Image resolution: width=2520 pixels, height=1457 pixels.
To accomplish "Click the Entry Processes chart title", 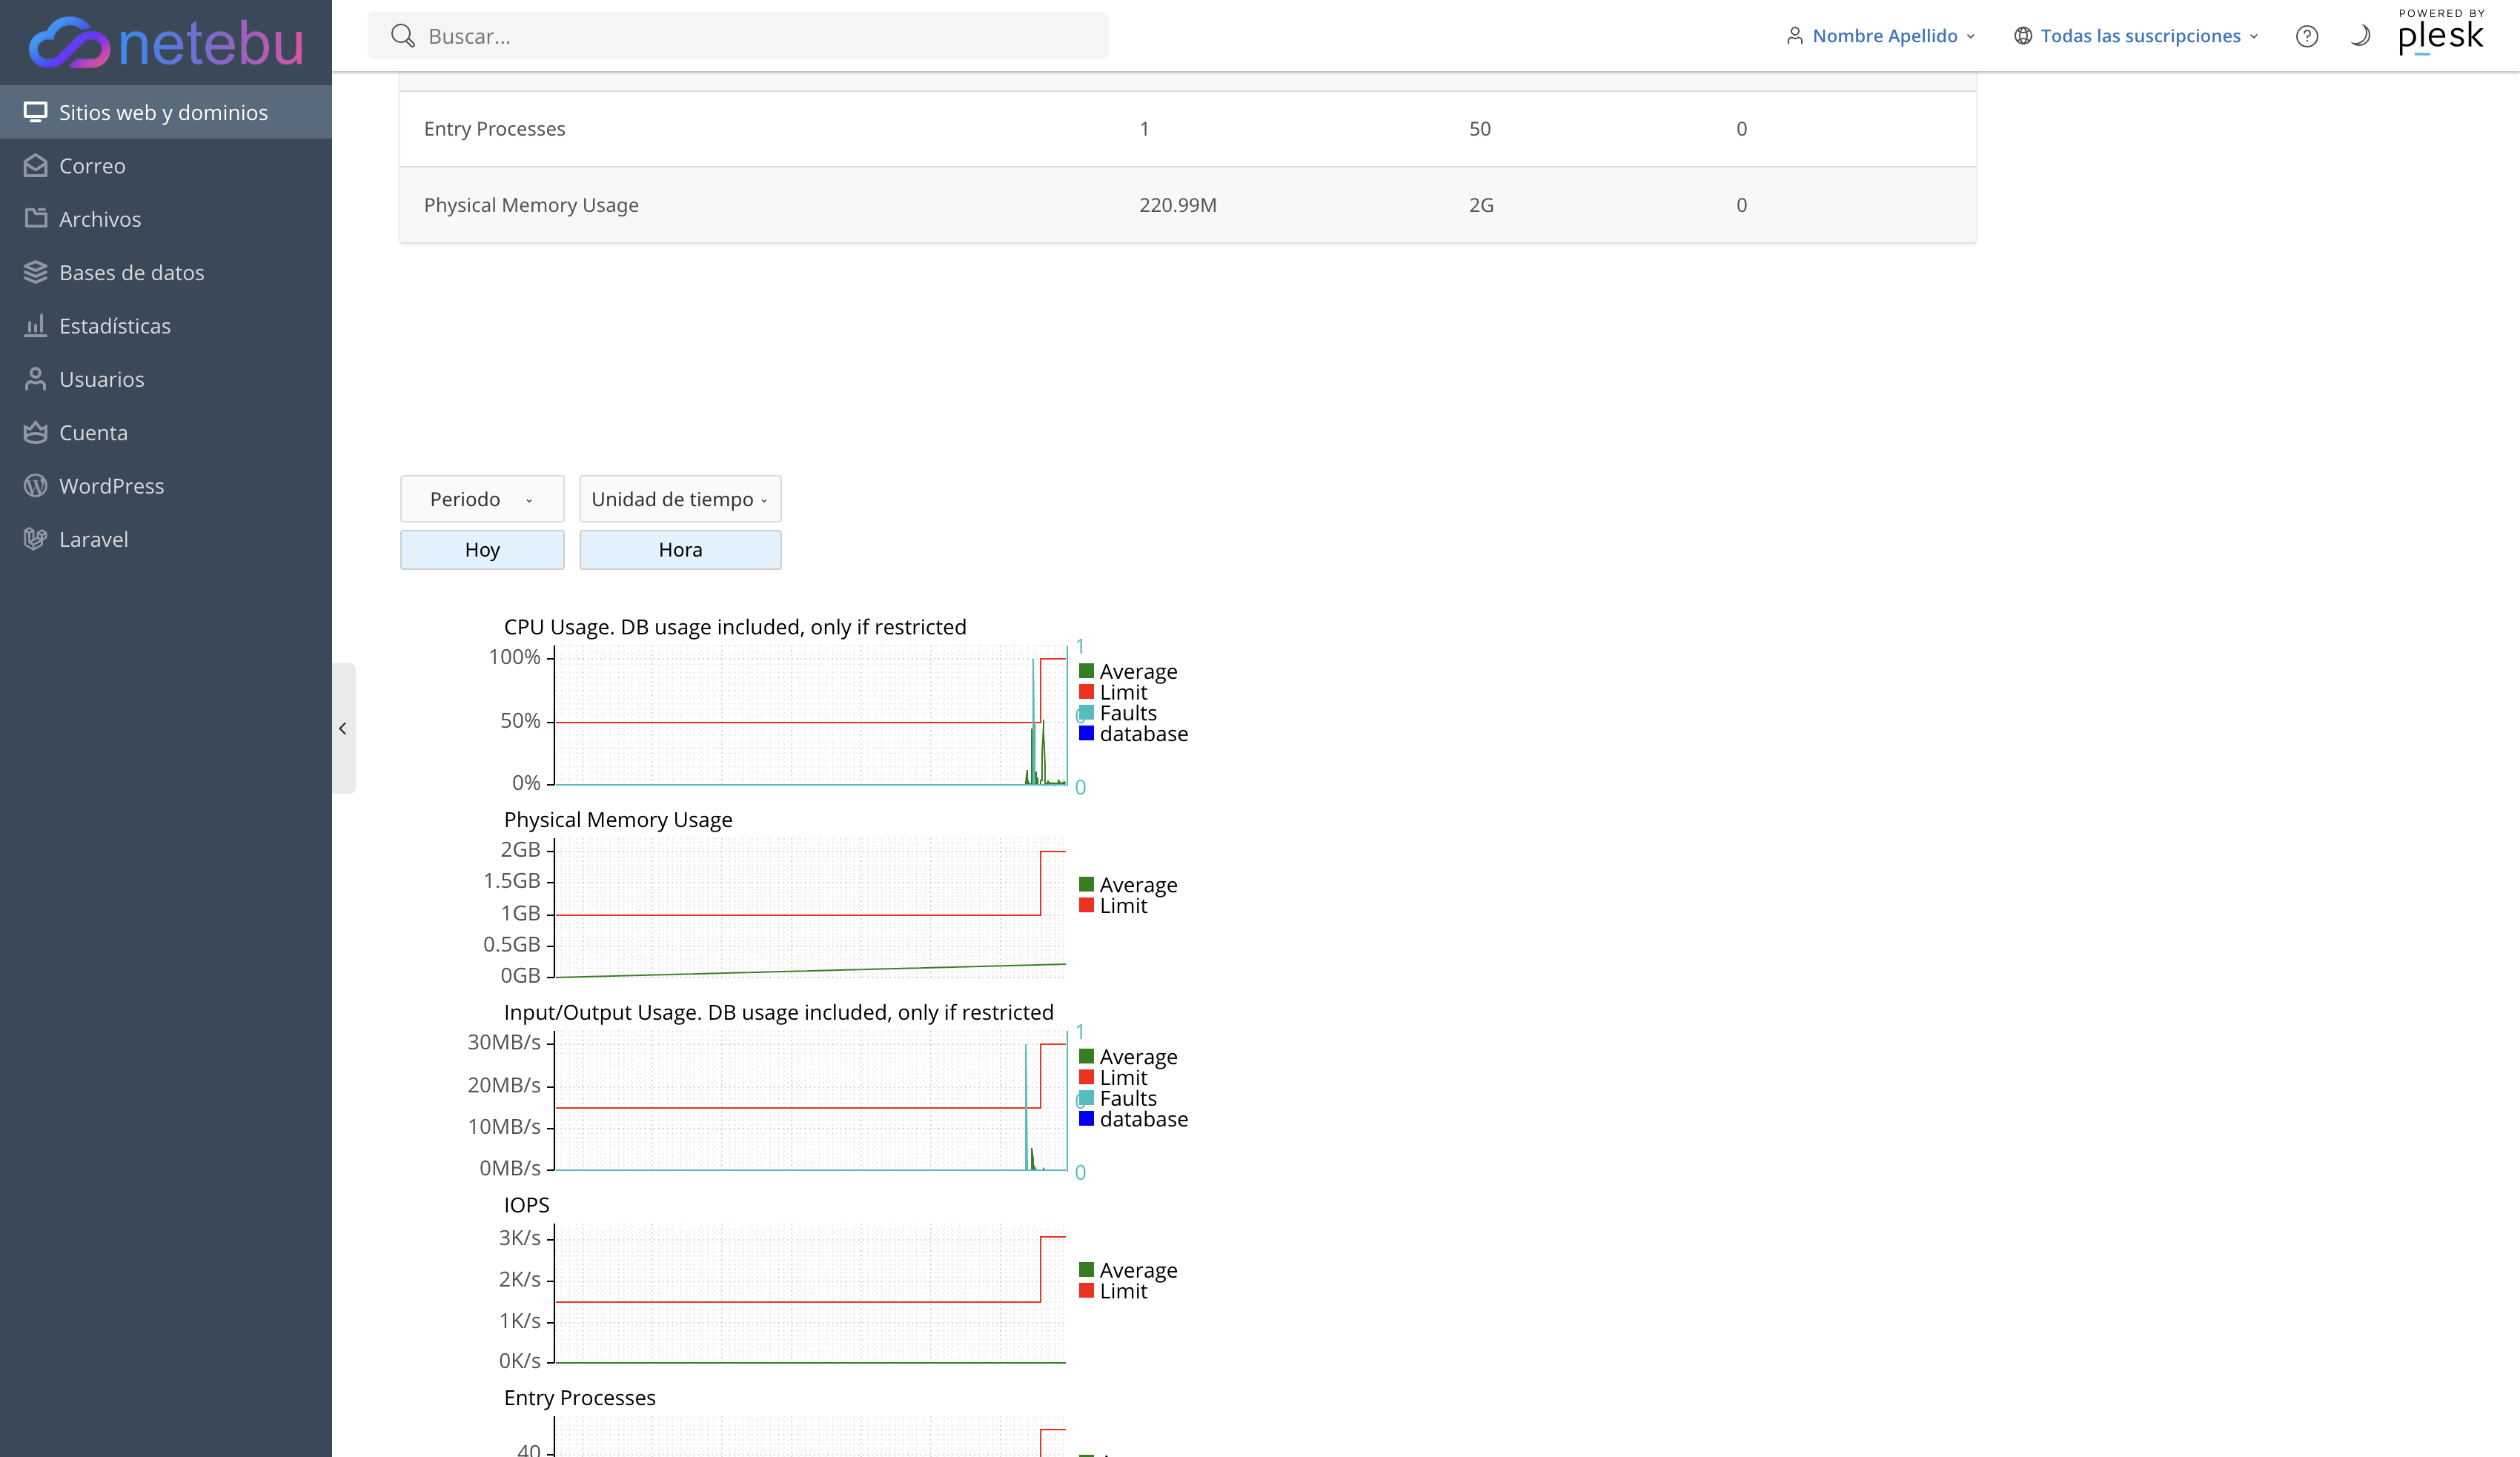I will point(580,1398).
